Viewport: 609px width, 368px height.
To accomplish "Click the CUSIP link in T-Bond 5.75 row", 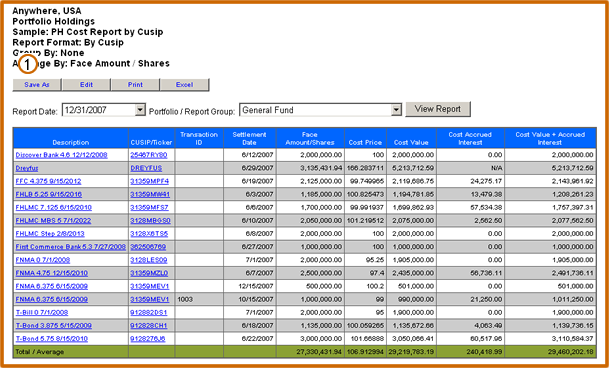I will [x=148, y=339].
